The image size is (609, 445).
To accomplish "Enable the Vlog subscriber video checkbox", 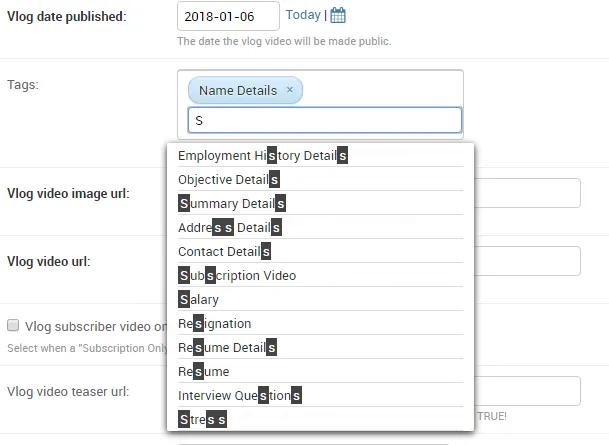I will (x=13, y=326).
